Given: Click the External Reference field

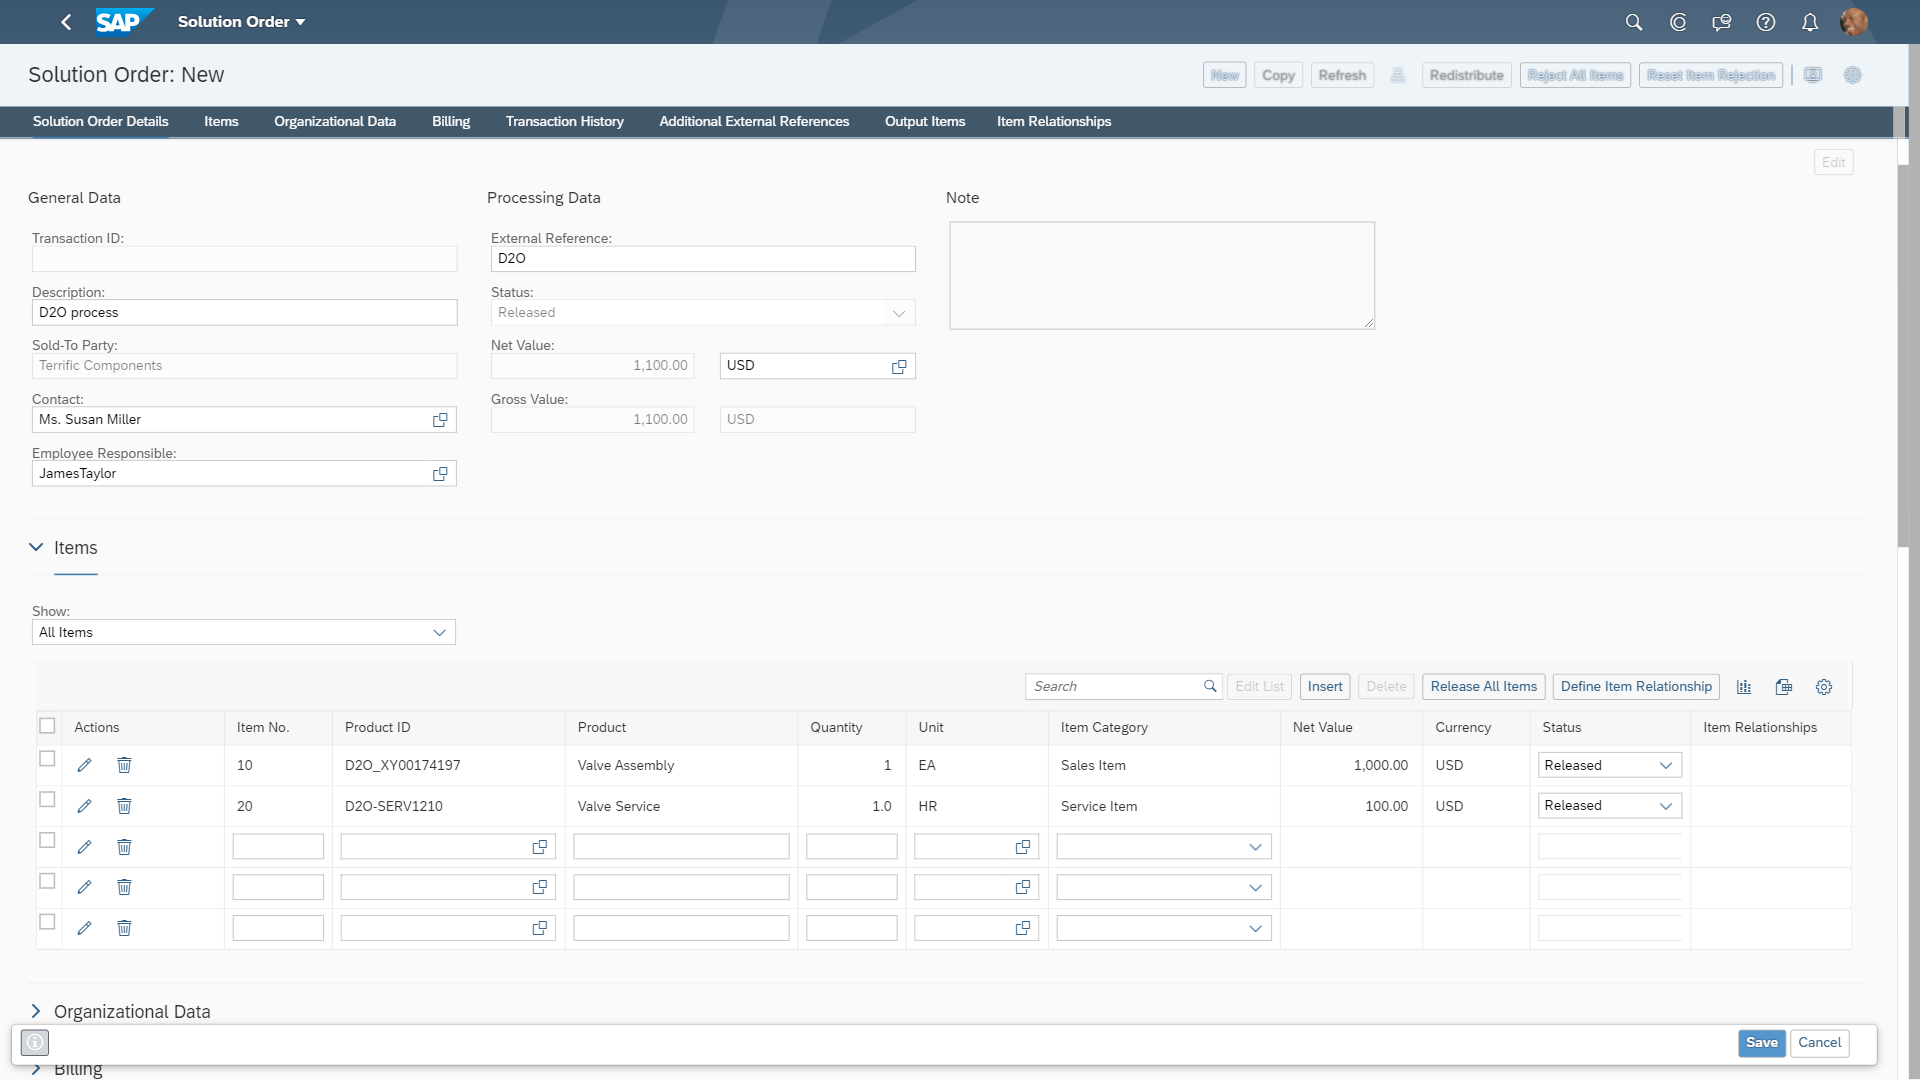Looking at the screenshot, I should coord(703,259).
